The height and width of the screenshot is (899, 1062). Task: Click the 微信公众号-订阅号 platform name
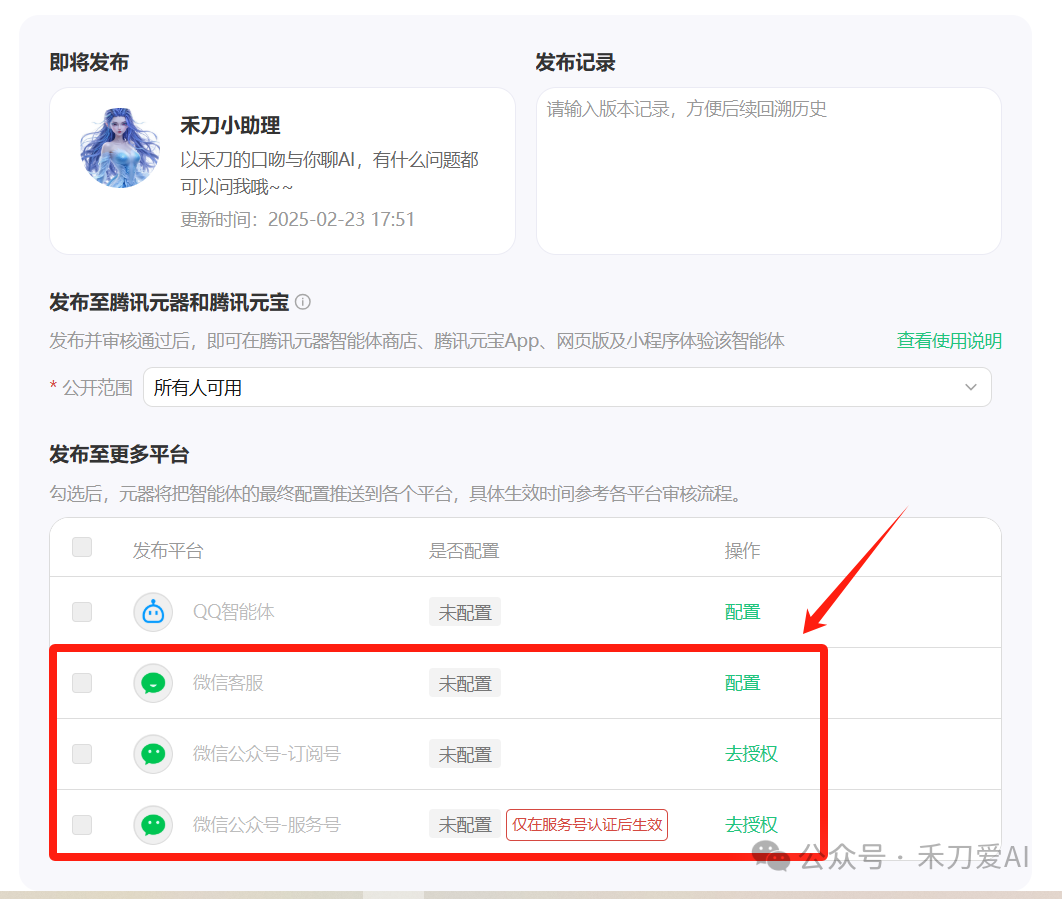[x=266, y=754]
